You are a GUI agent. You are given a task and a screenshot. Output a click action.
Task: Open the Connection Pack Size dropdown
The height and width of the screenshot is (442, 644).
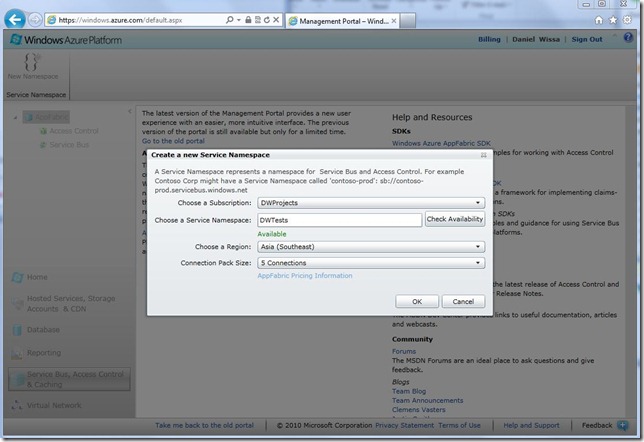coord(371,263)
